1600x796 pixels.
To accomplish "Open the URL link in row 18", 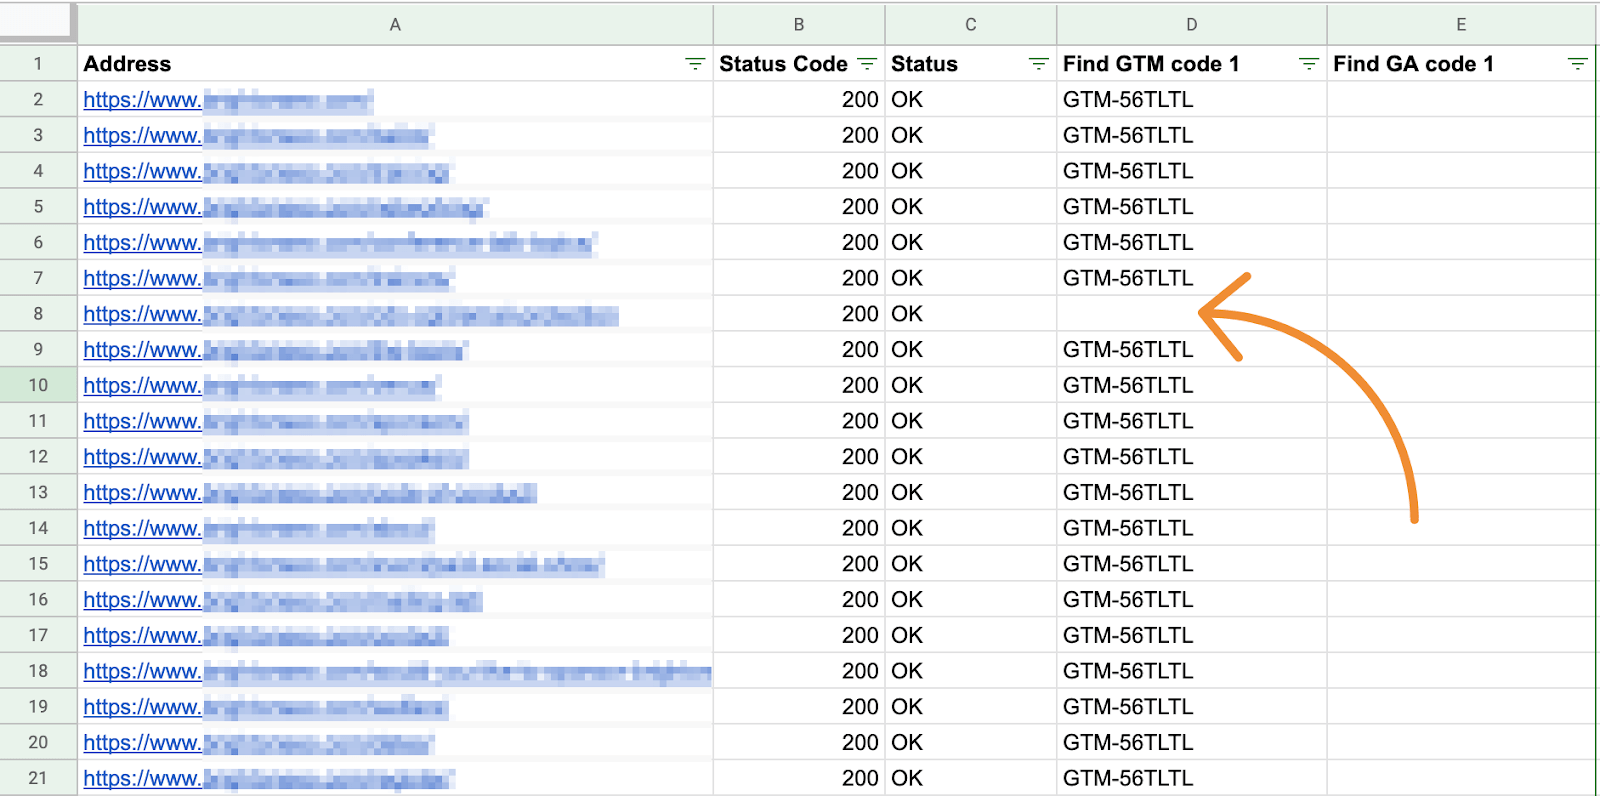I will point(142,671).
